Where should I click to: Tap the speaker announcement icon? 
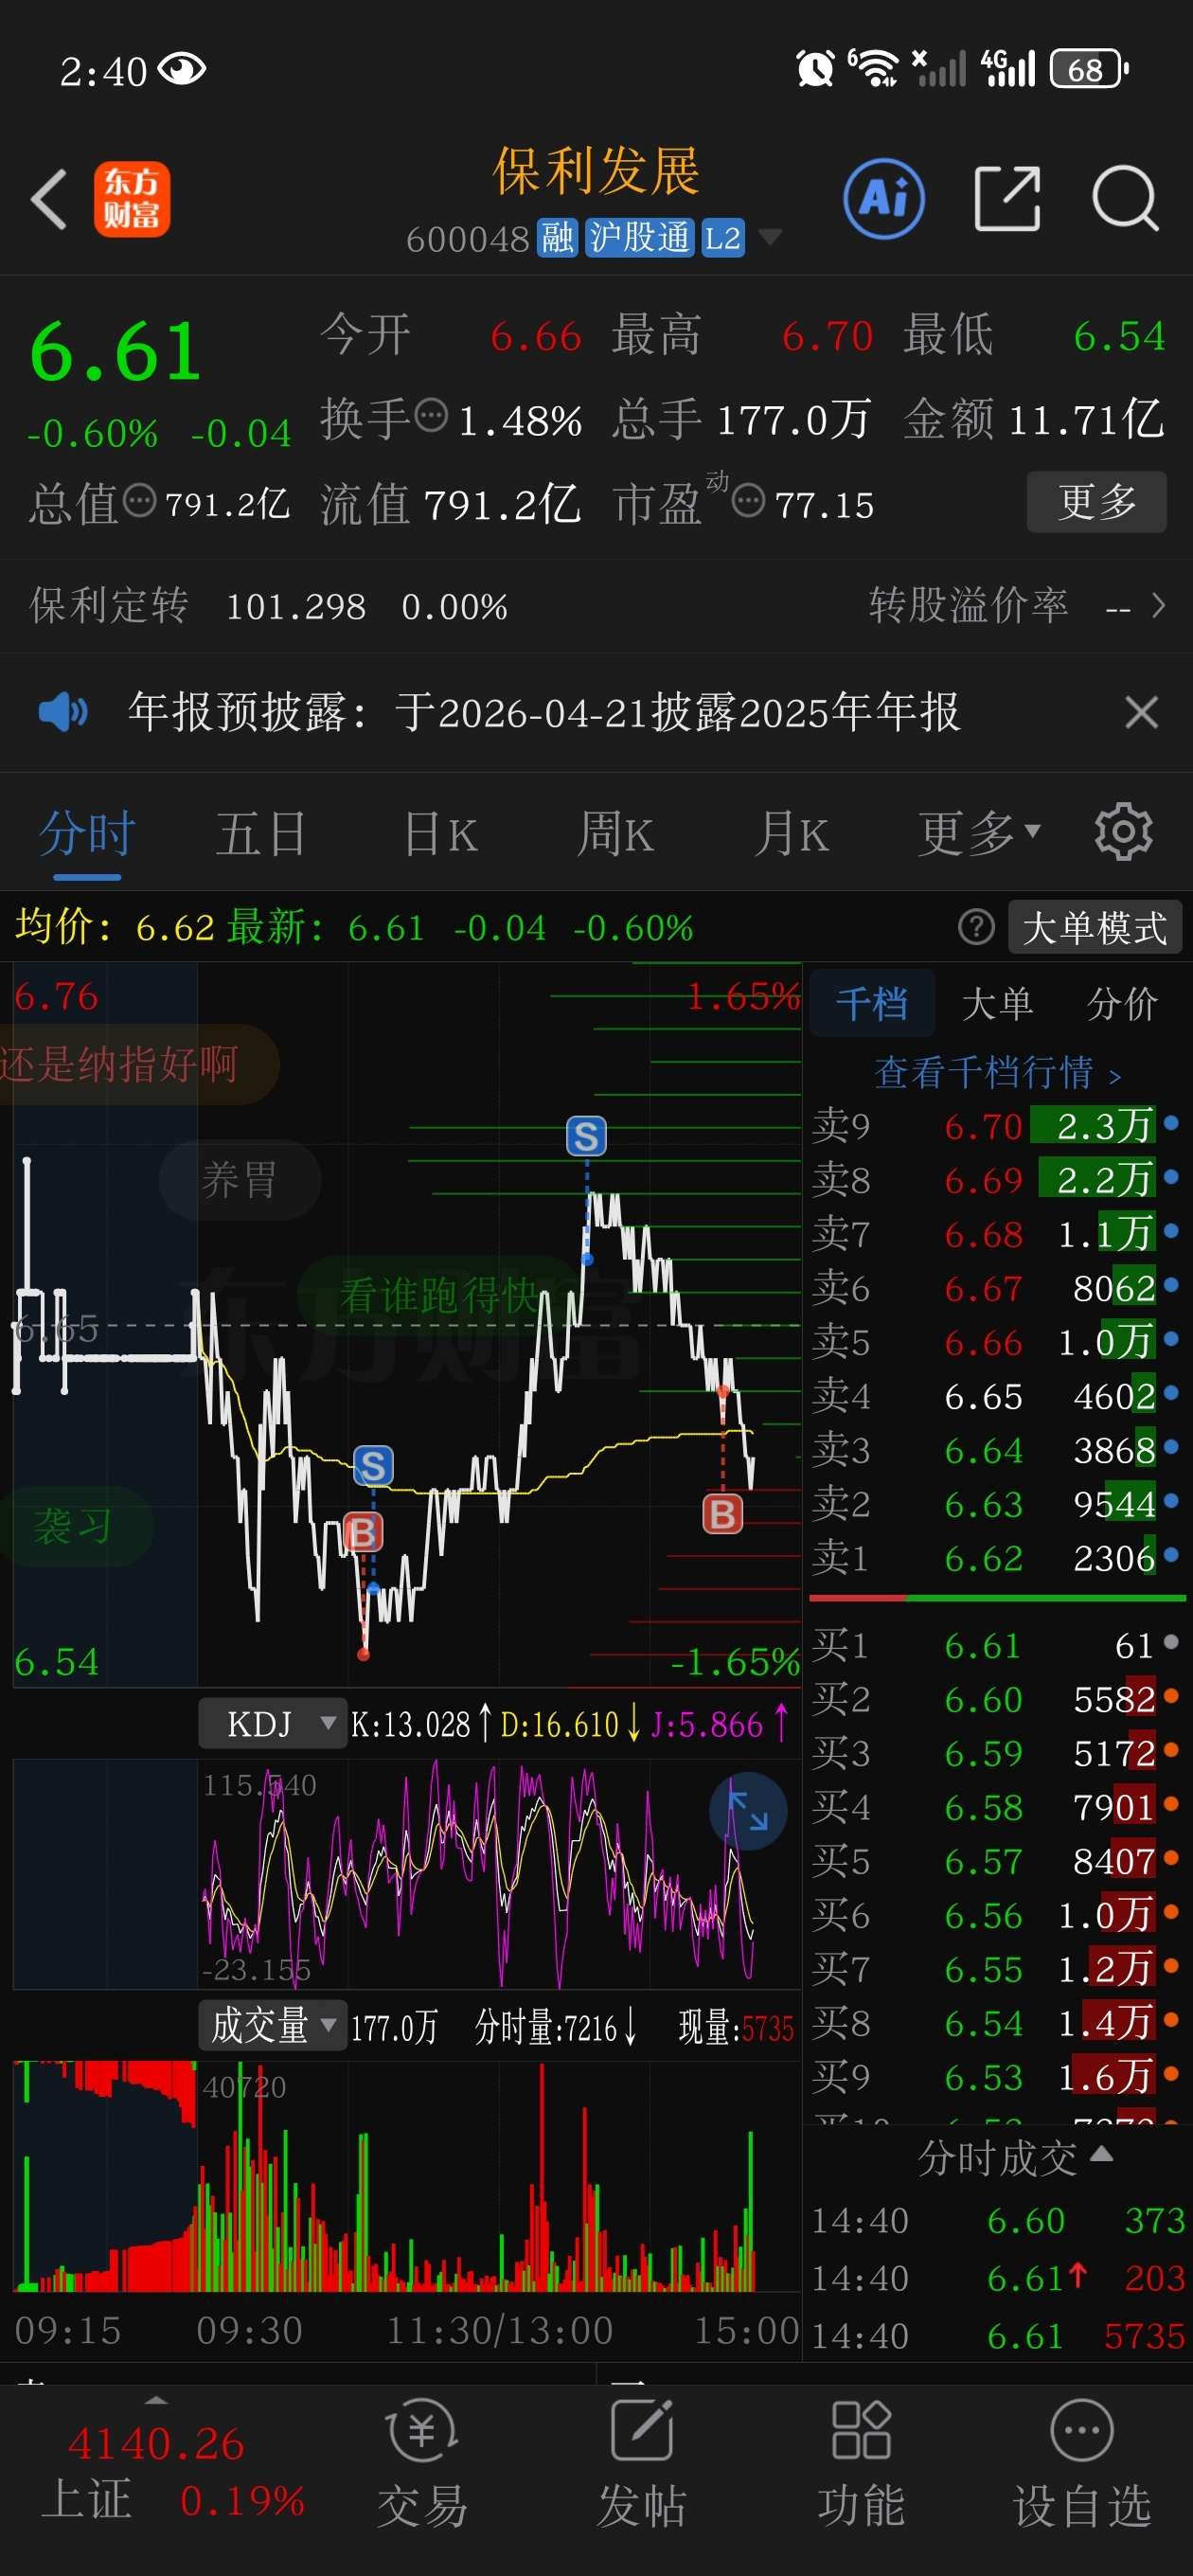point(62,712)
